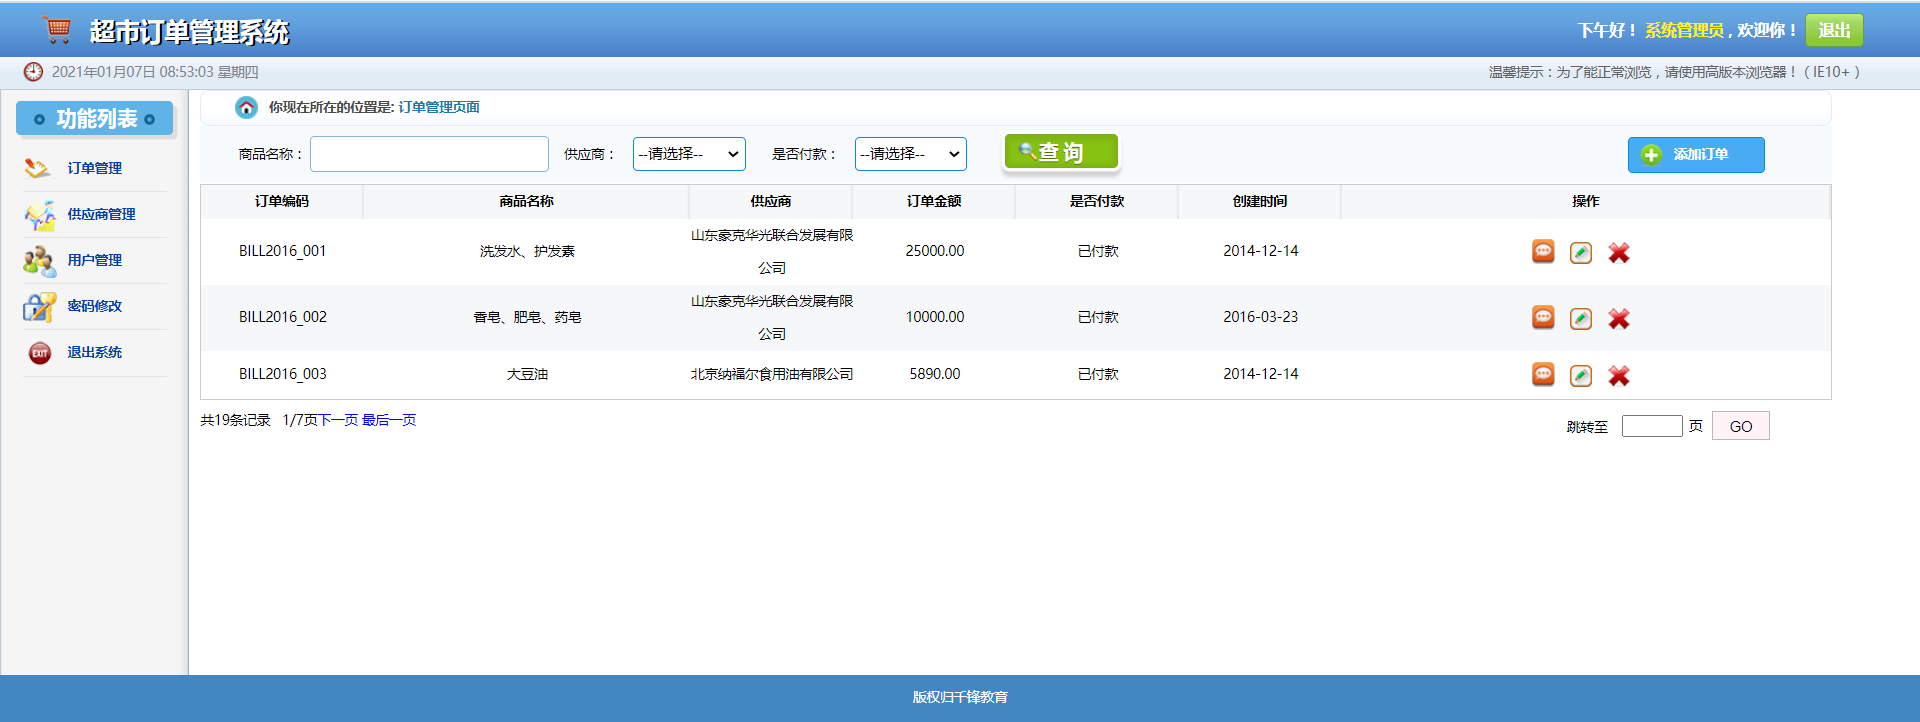The image size is (1920, 722).
Task: Delete order BILL2016_003 with the red X
Action: tap(1619, 376)
